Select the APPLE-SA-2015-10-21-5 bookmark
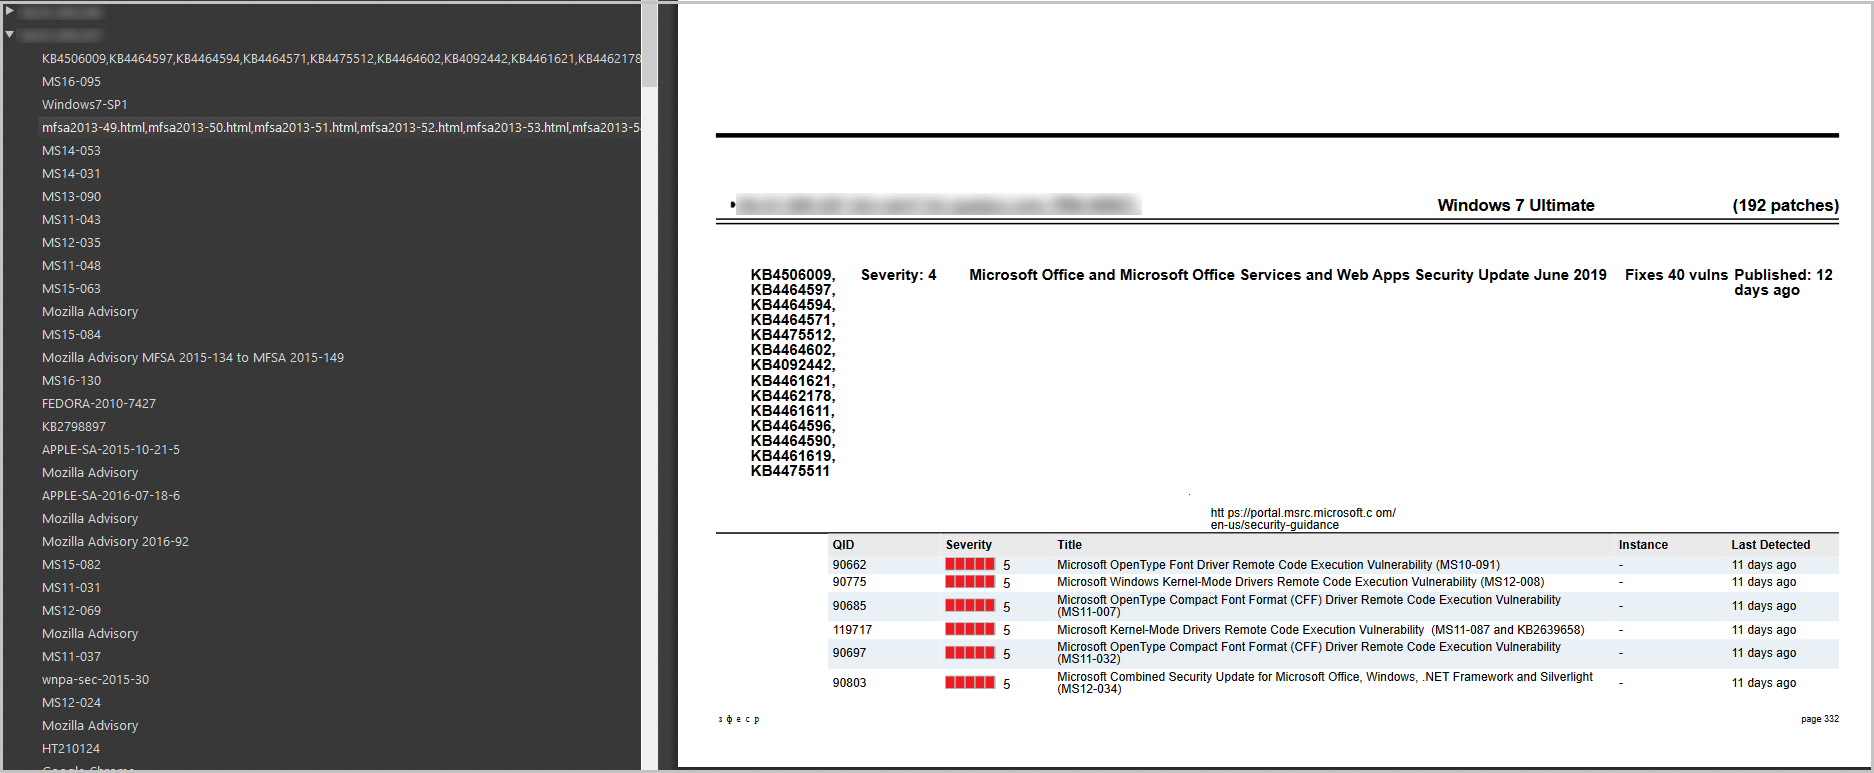This screenshot has height=773, width=1874. [111, 450]
